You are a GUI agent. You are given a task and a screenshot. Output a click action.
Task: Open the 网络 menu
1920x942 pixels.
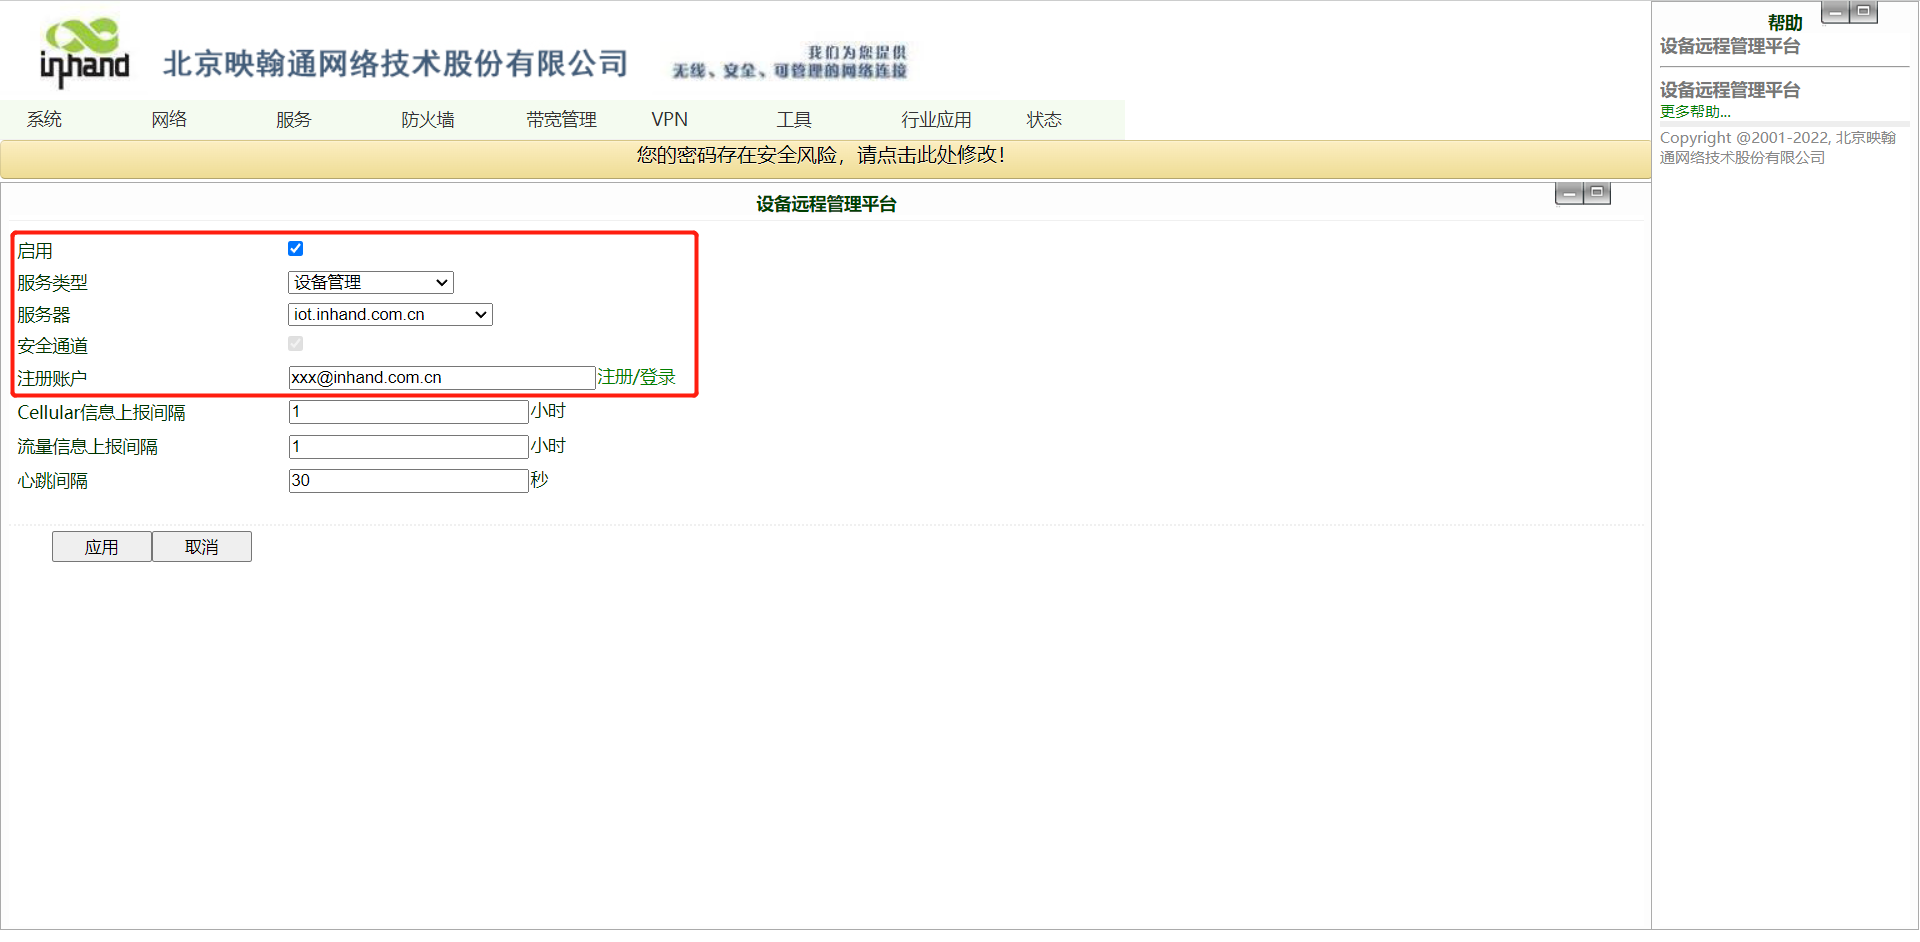click(x=169, y=120)
